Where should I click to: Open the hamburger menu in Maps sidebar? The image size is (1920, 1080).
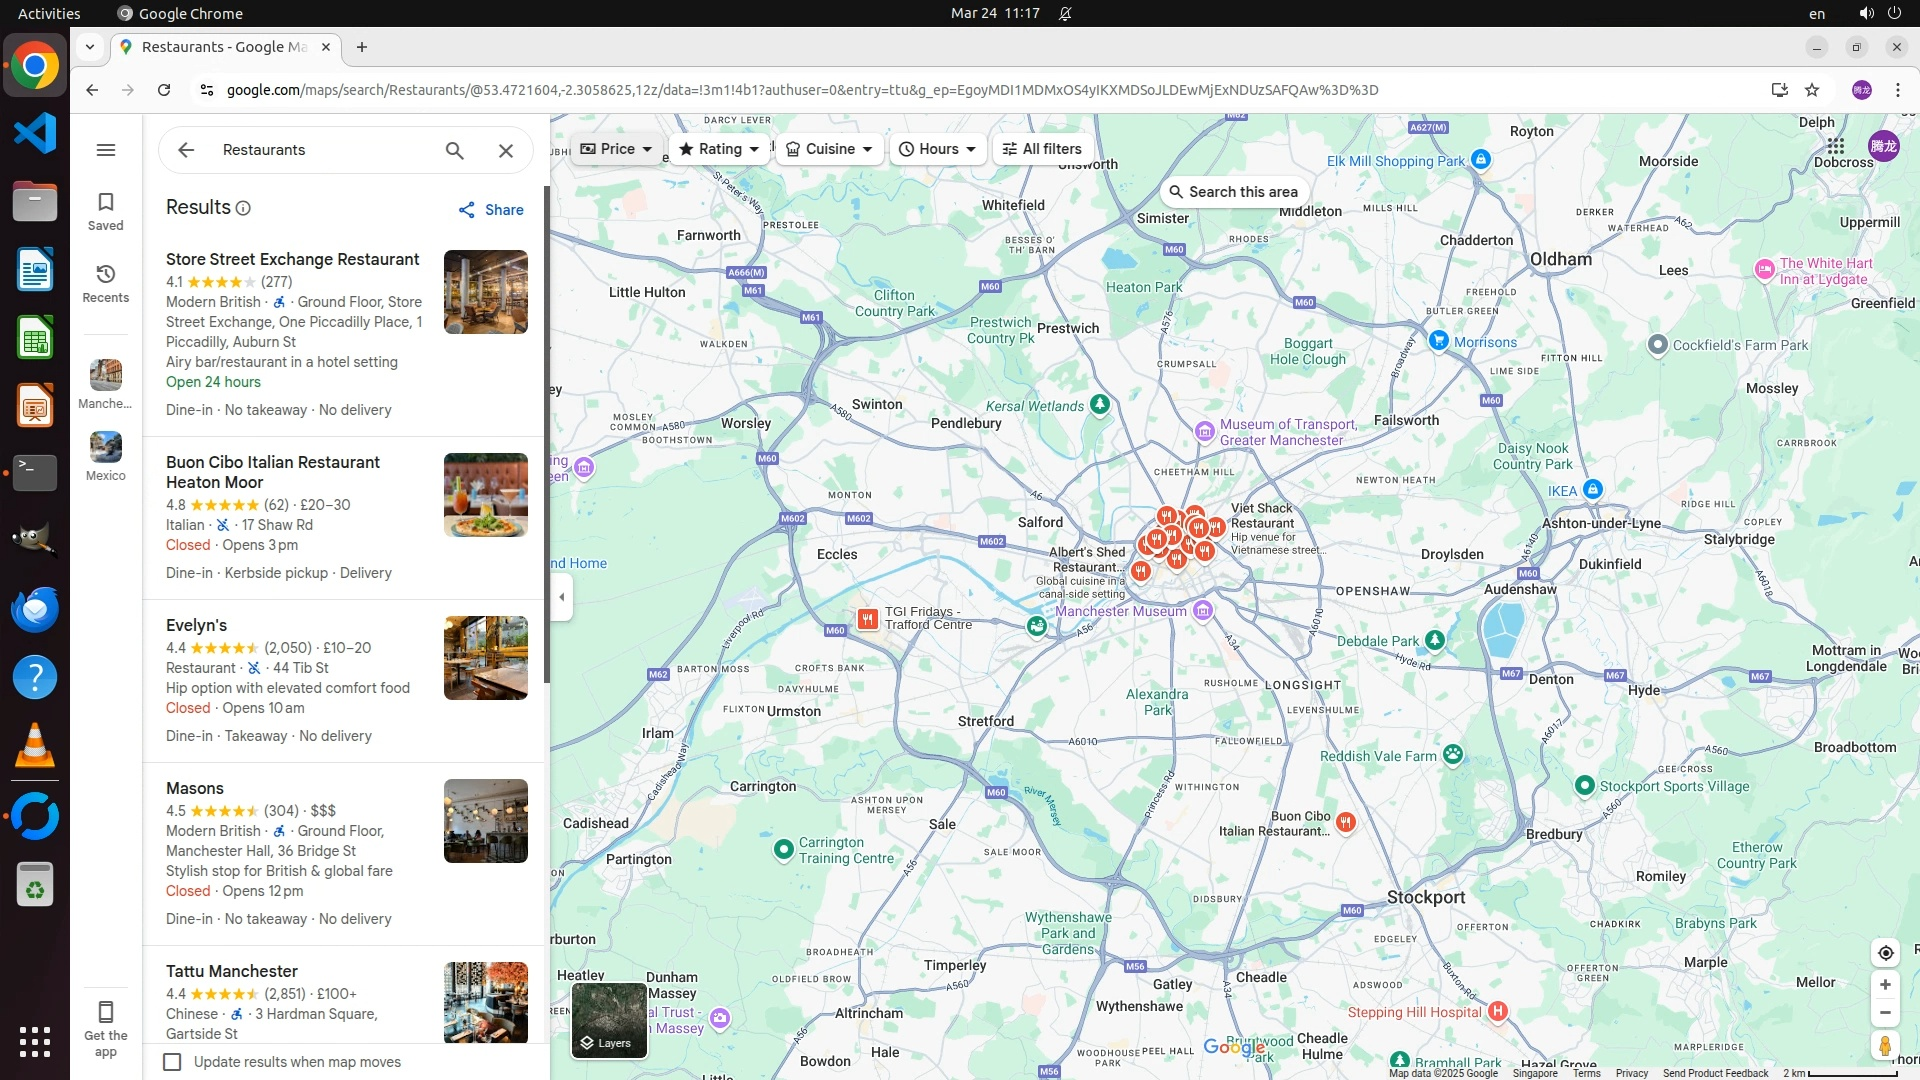coord(106,150)
